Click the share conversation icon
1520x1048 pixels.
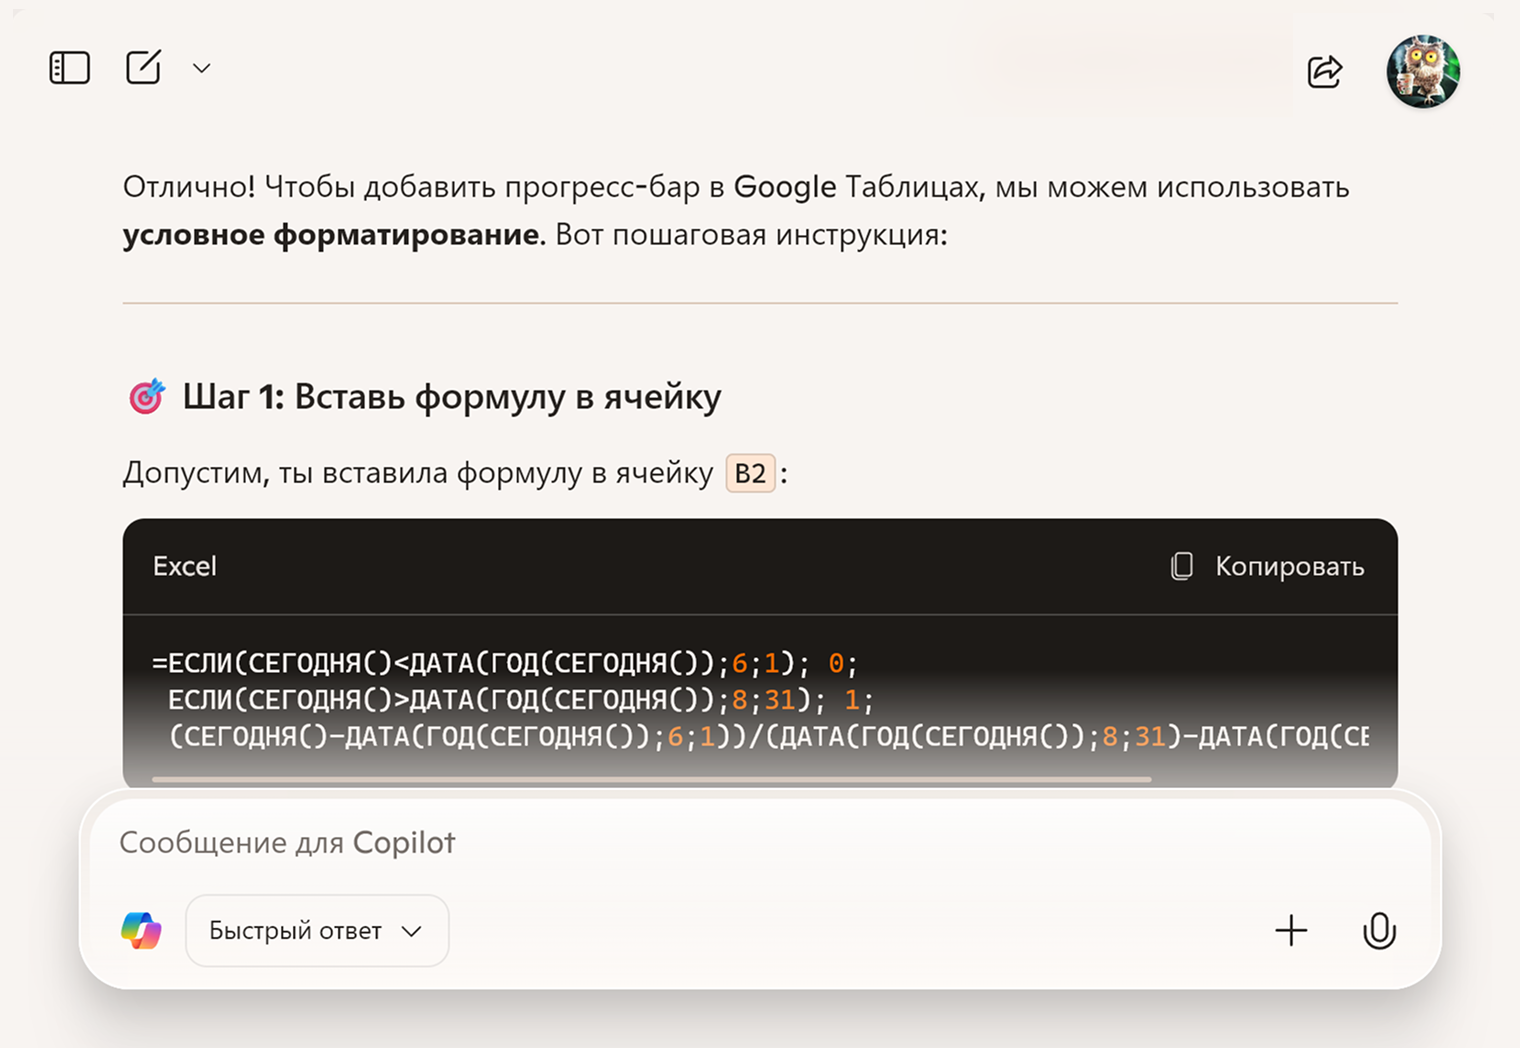1325,71
